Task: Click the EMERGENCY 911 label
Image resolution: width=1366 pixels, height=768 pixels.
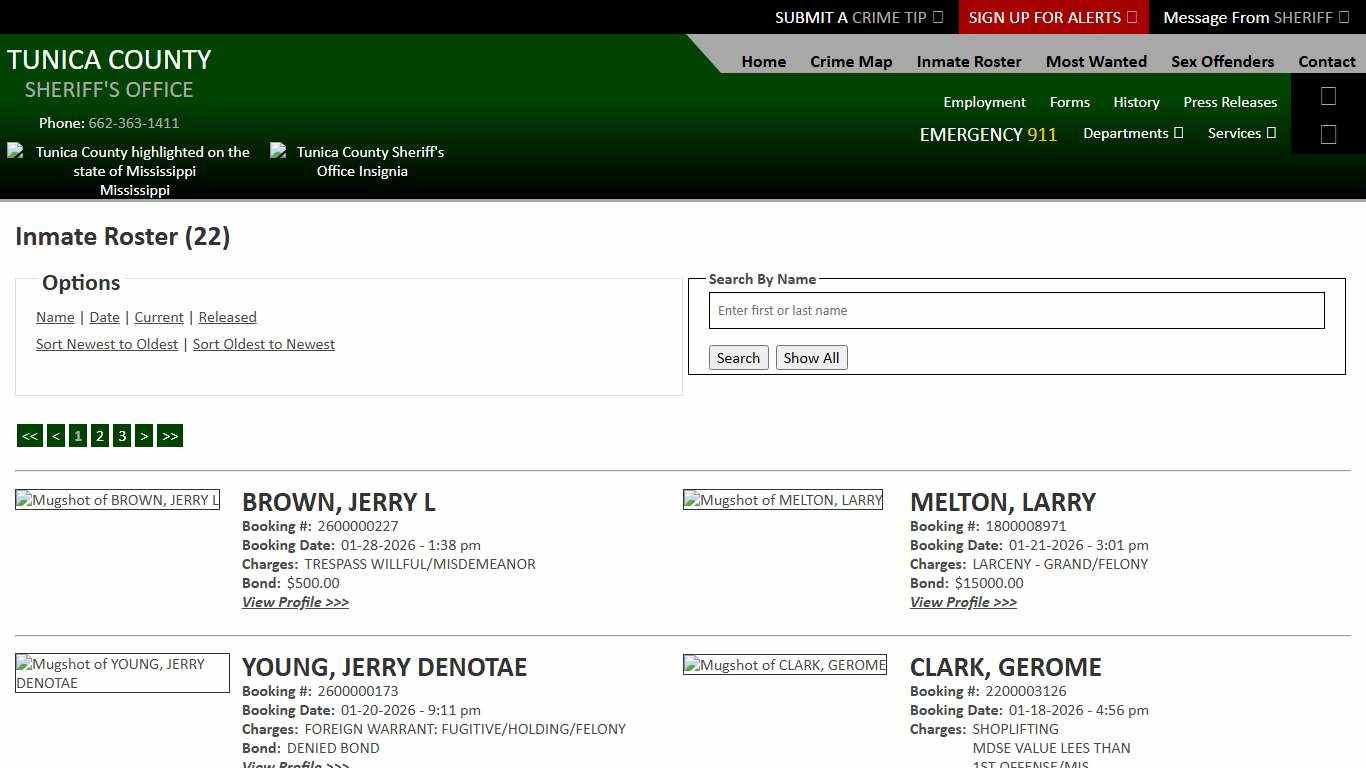Action: pos(988,134)
